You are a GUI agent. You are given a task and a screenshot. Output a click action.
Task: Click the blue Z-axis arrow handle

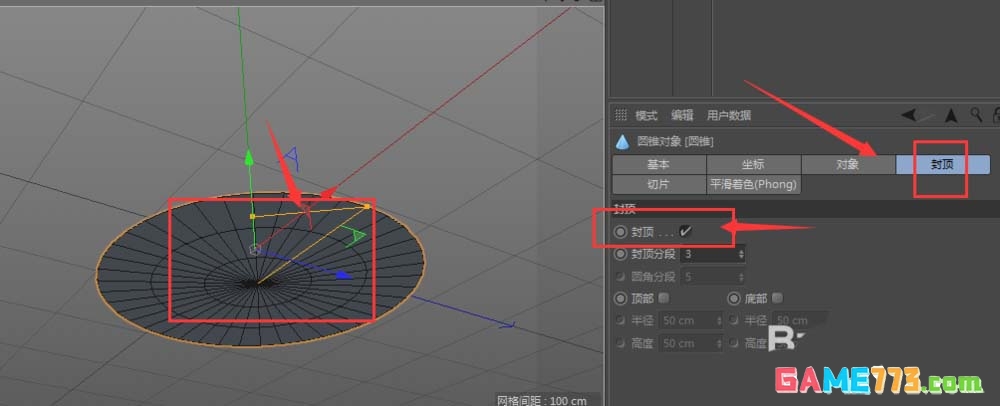(344, 275)
